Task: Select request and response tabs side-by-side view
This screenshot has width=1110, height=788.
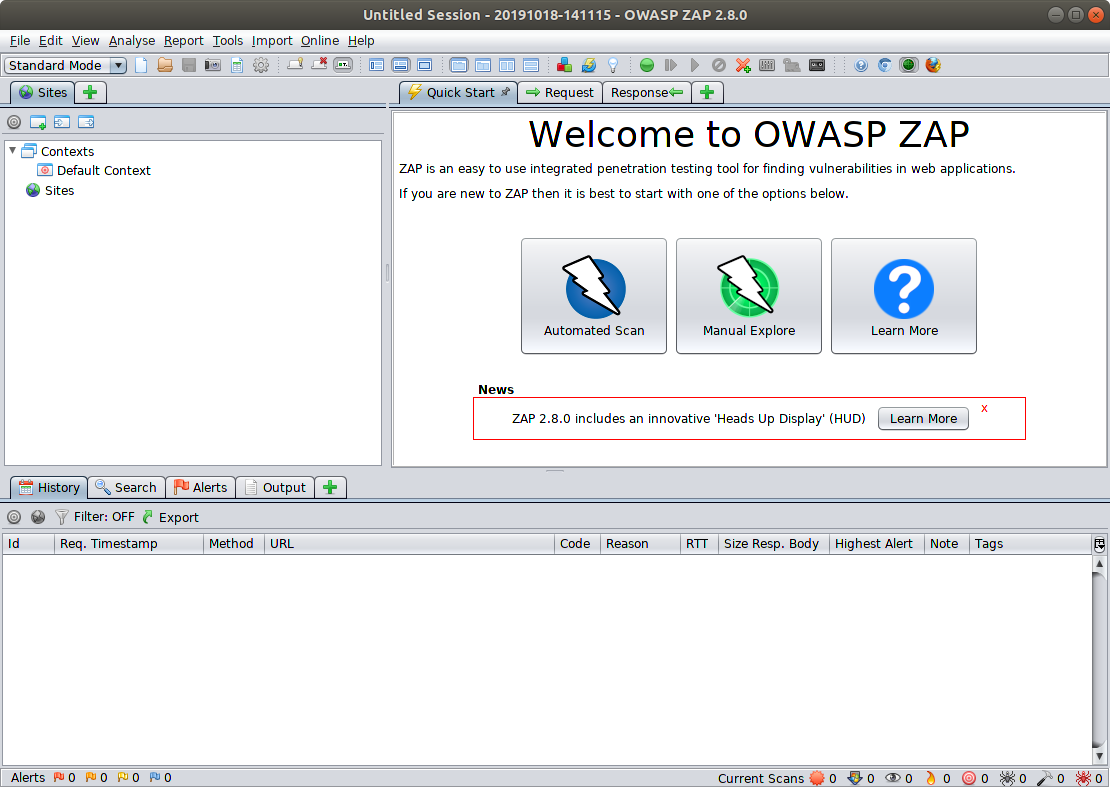Action: [x=507, y=65]
